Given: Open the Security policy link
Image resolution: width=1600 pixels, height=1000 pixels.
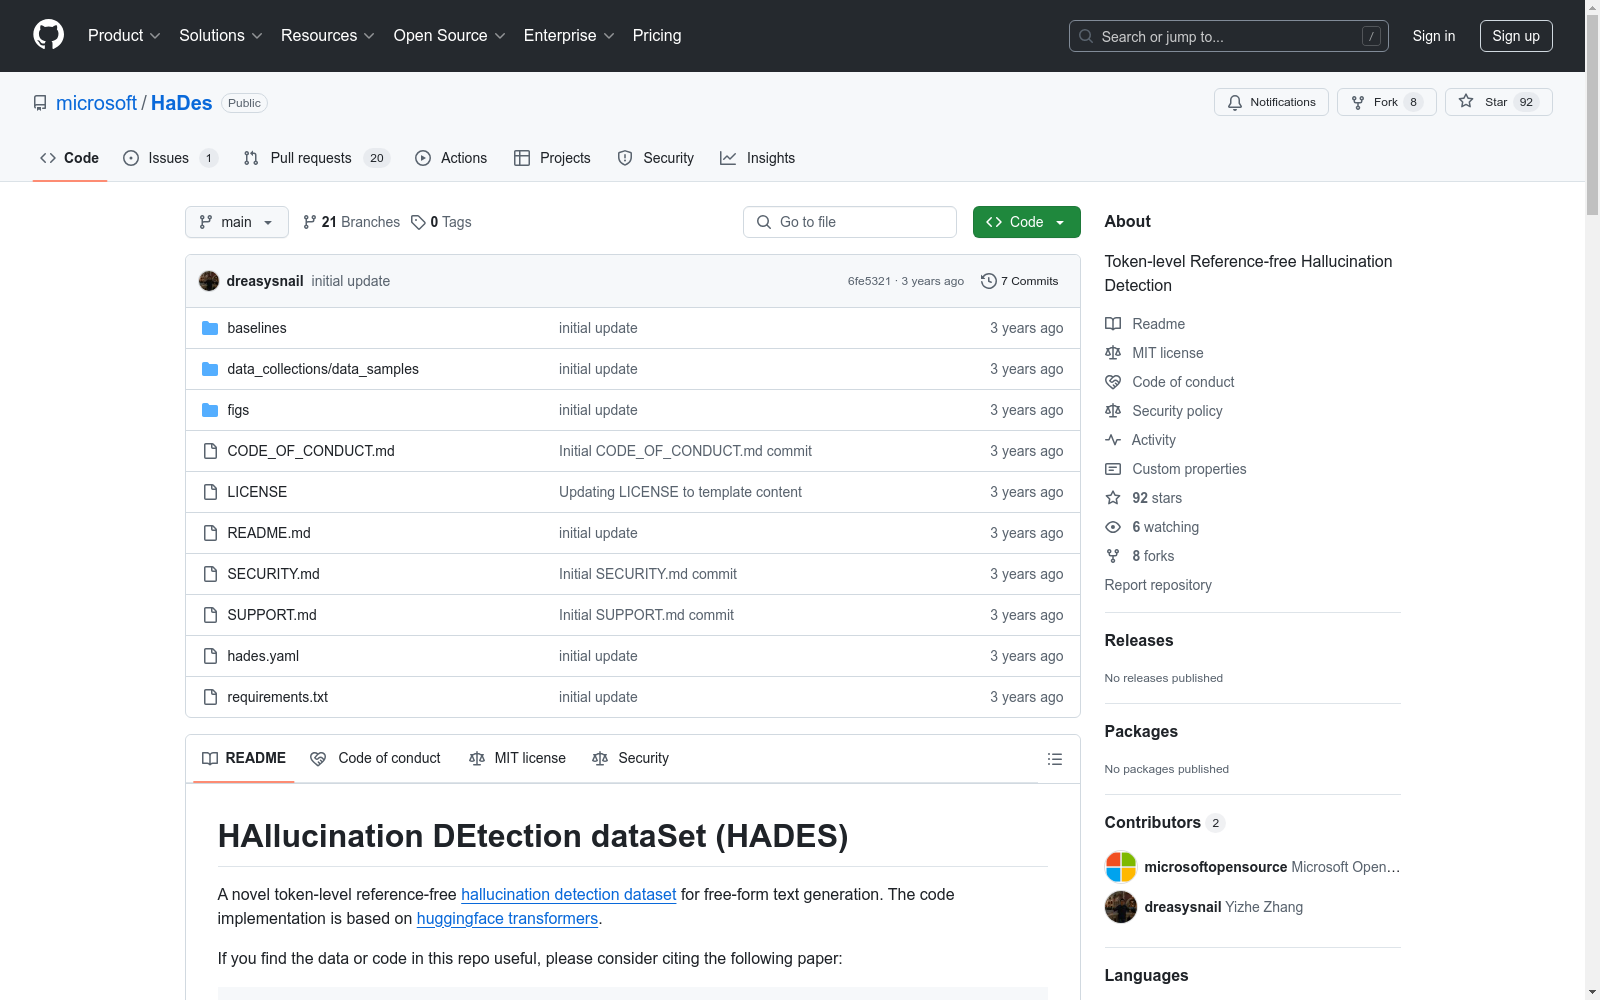Looking at the screenshot, I should coord(1177,411).
